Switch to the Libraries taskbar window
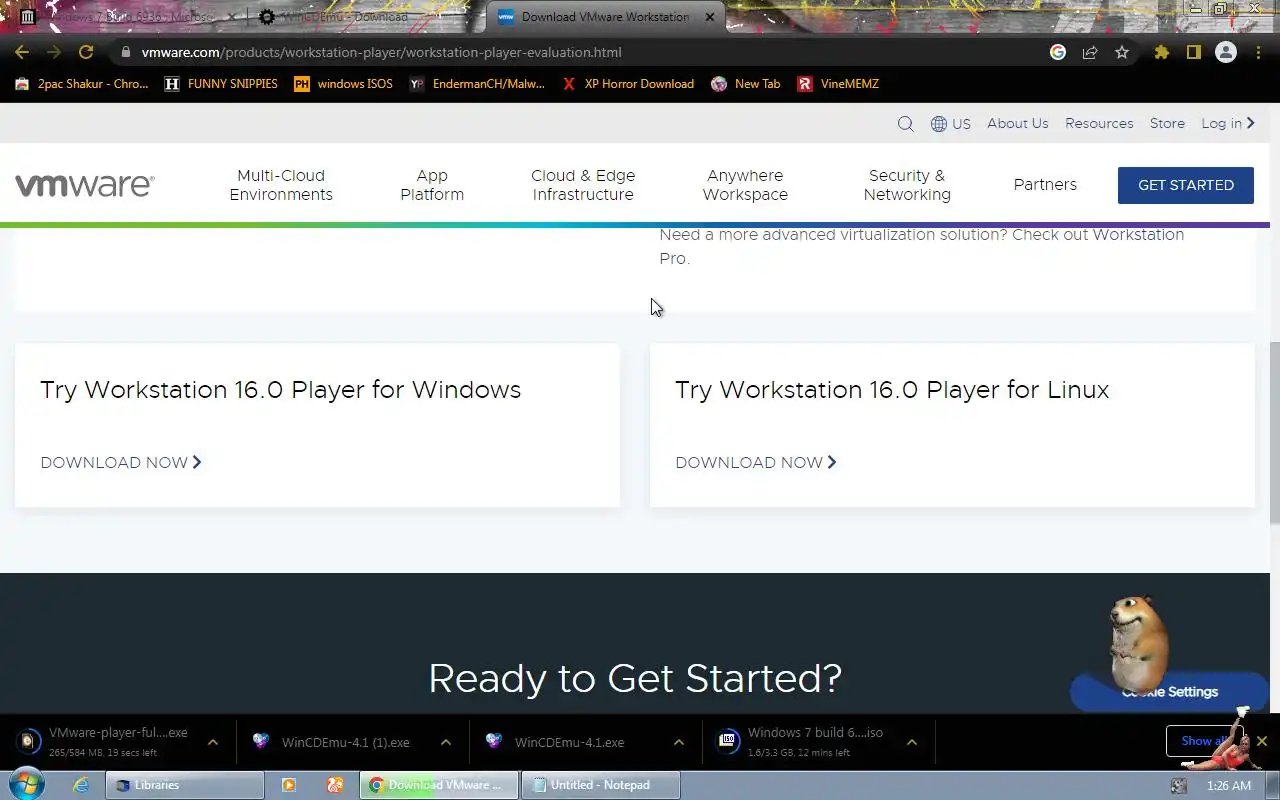 (x=185, y=785)
